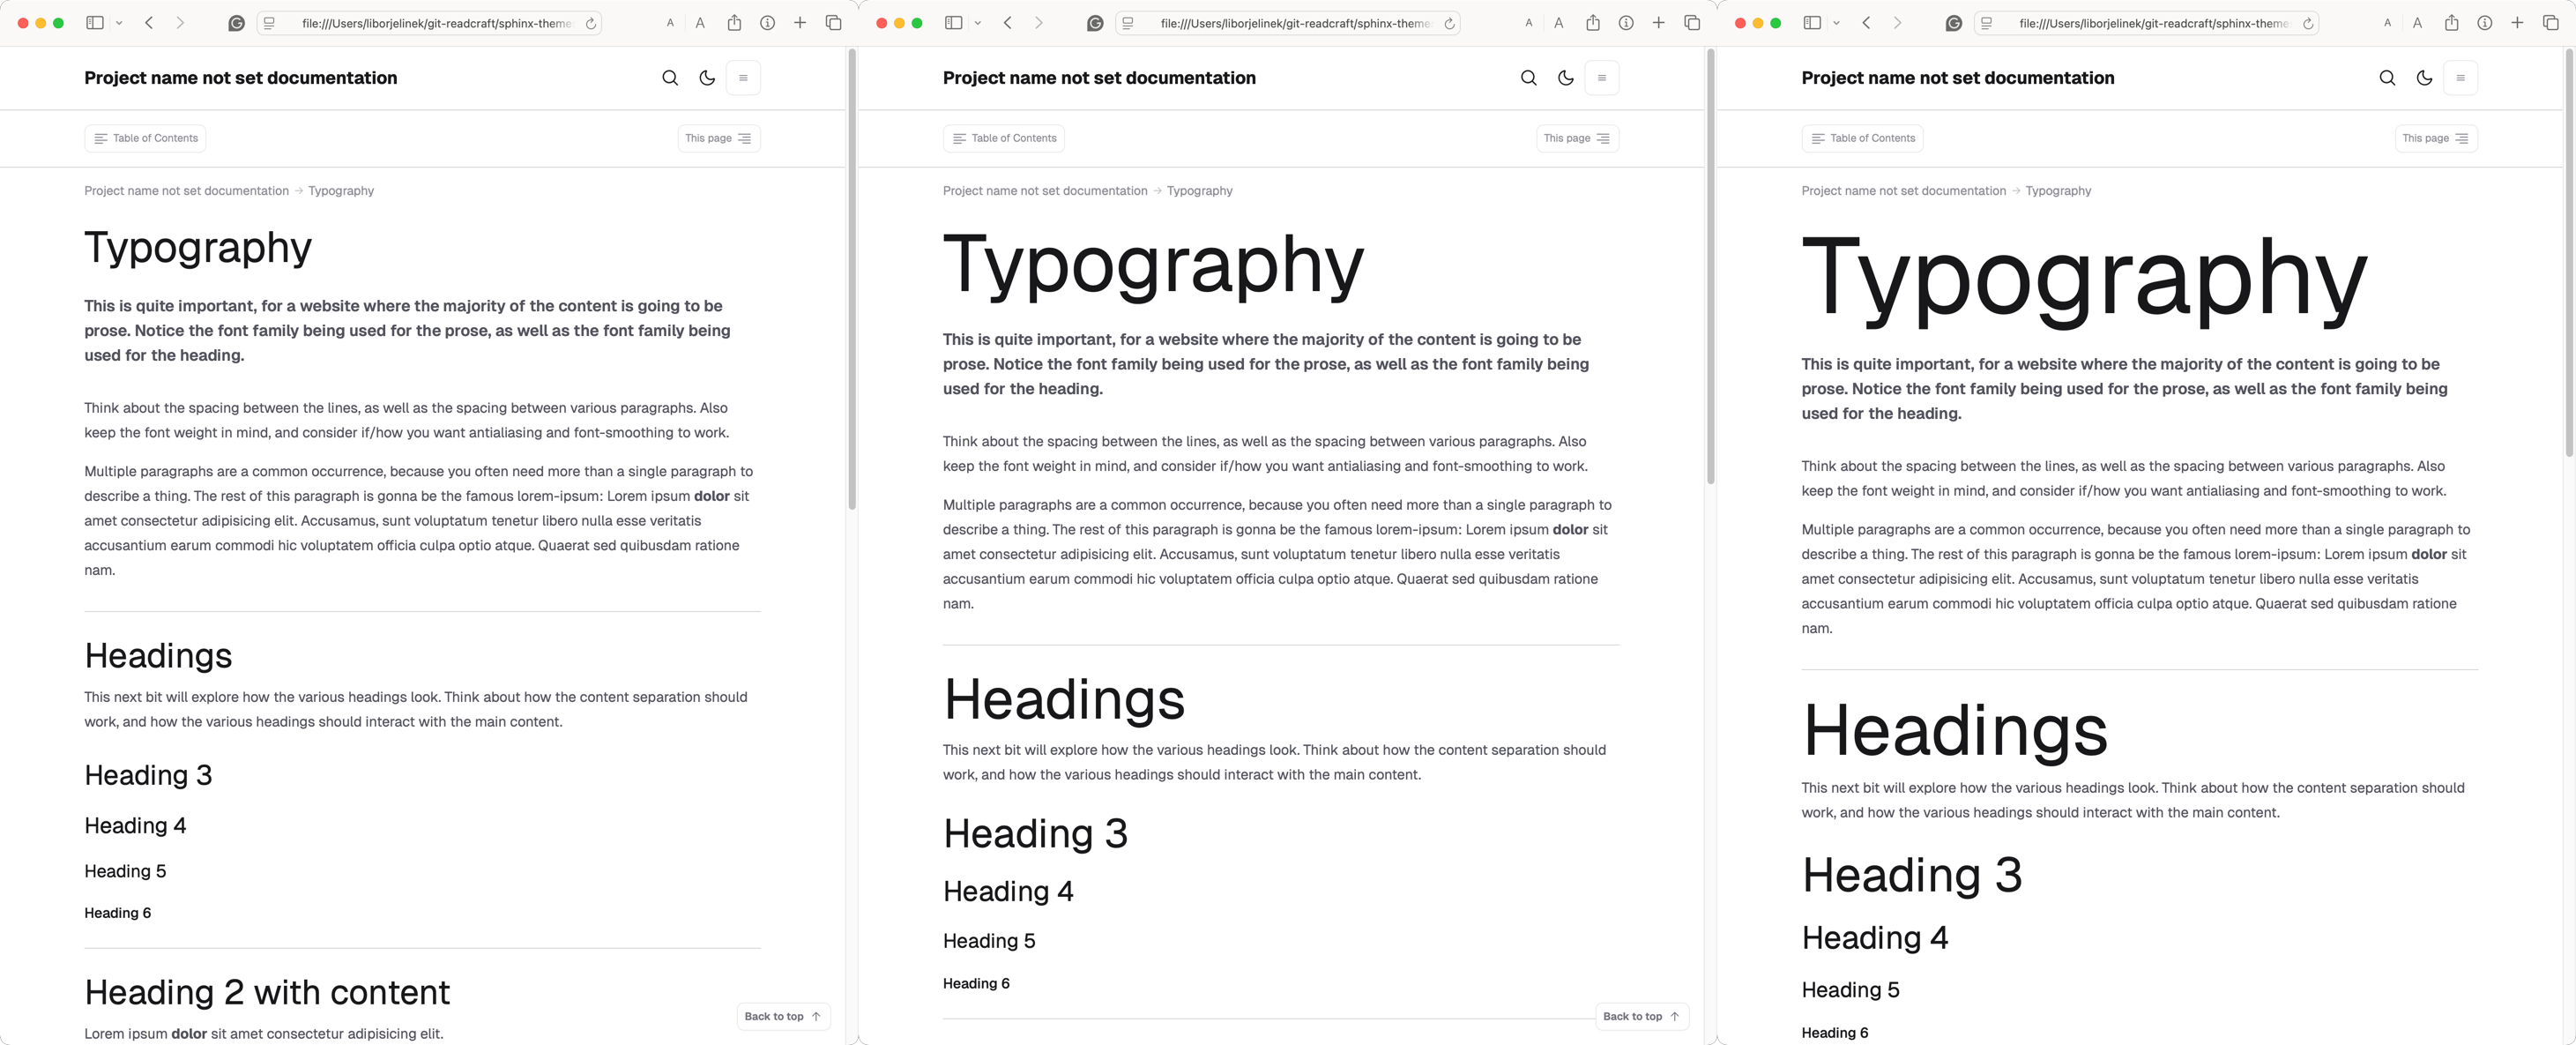The width and height of the screenshot is (2576, 1045).
Task: Open Share sheet in the right window
Action: click(x=2451, y=23)
